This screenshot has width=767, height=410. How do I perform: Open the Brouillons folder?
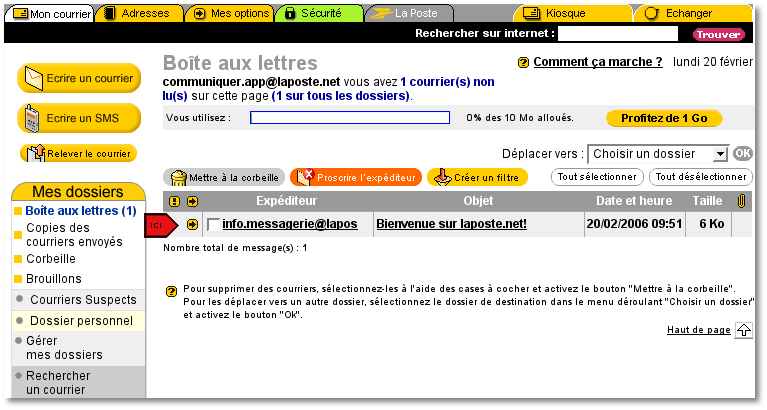tap(54, 279)
